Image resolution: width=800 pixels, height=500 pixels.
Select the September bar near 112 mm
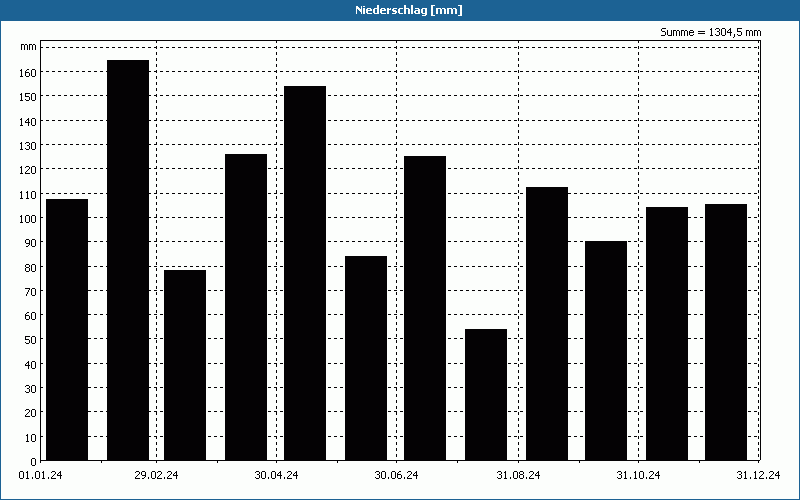point(547,324)
